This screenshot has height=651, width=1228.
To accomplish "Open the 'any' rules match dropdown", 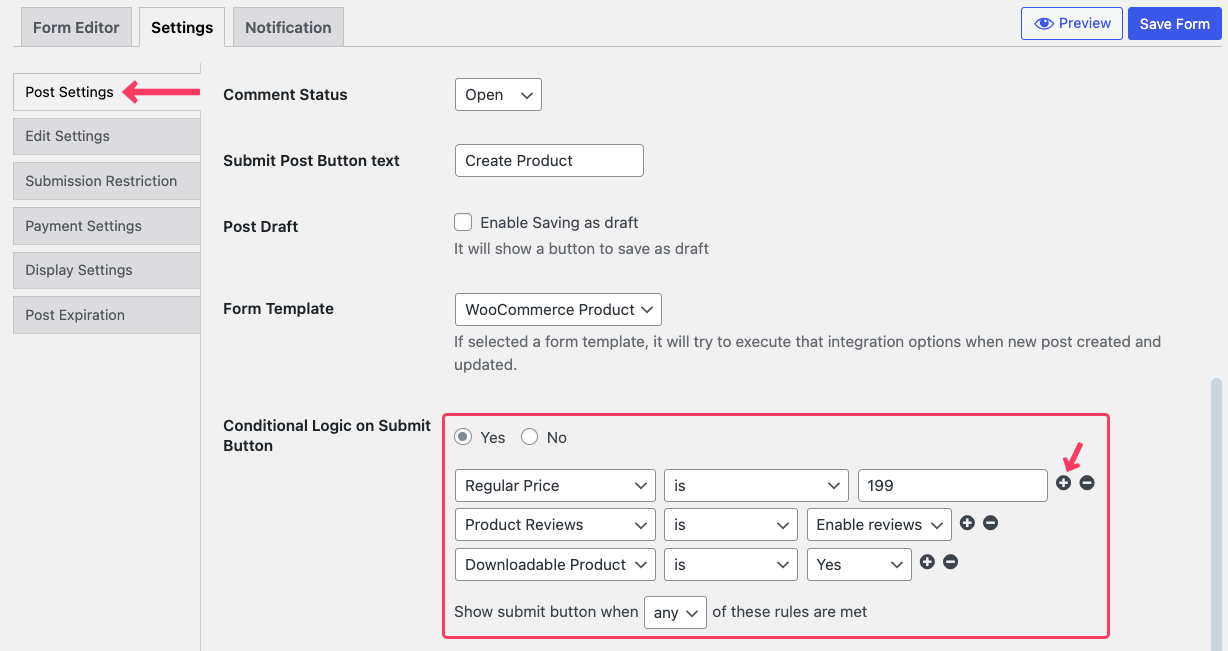I will click(675, 612).
